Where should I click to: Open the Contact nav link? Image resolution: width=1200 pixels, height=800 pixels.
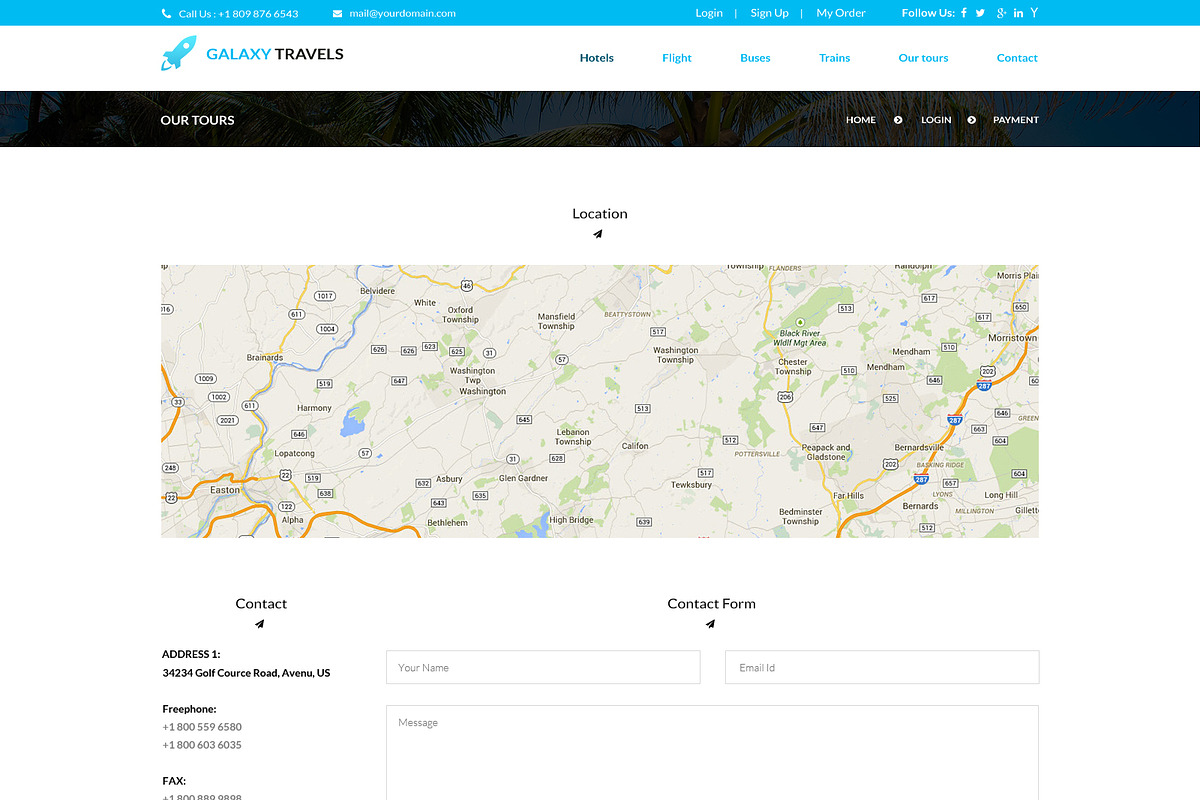(x=1017, y=58)
